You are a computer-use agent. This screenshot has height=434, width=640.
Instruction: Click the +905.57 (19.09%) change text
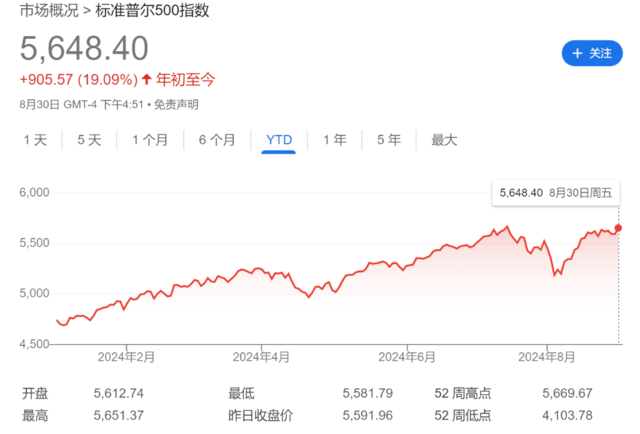click(x=79, y=80)
